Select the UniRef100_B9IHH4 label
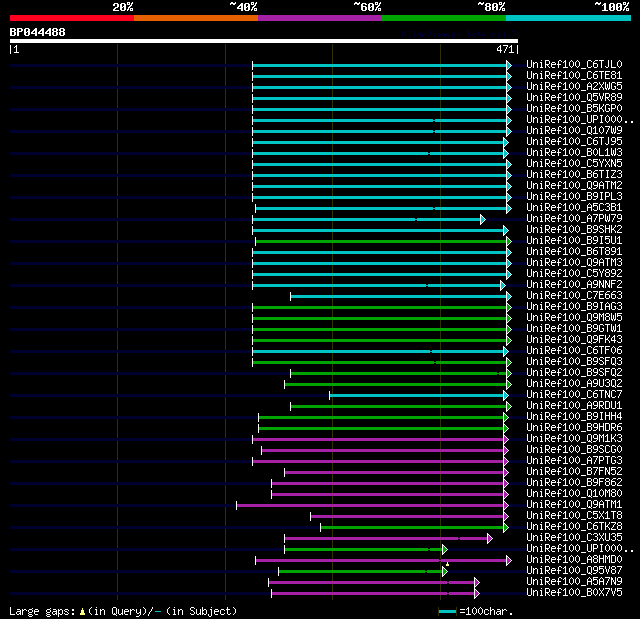Image resolution: width=640 pixels, height=619 pixels. (574, 417)
